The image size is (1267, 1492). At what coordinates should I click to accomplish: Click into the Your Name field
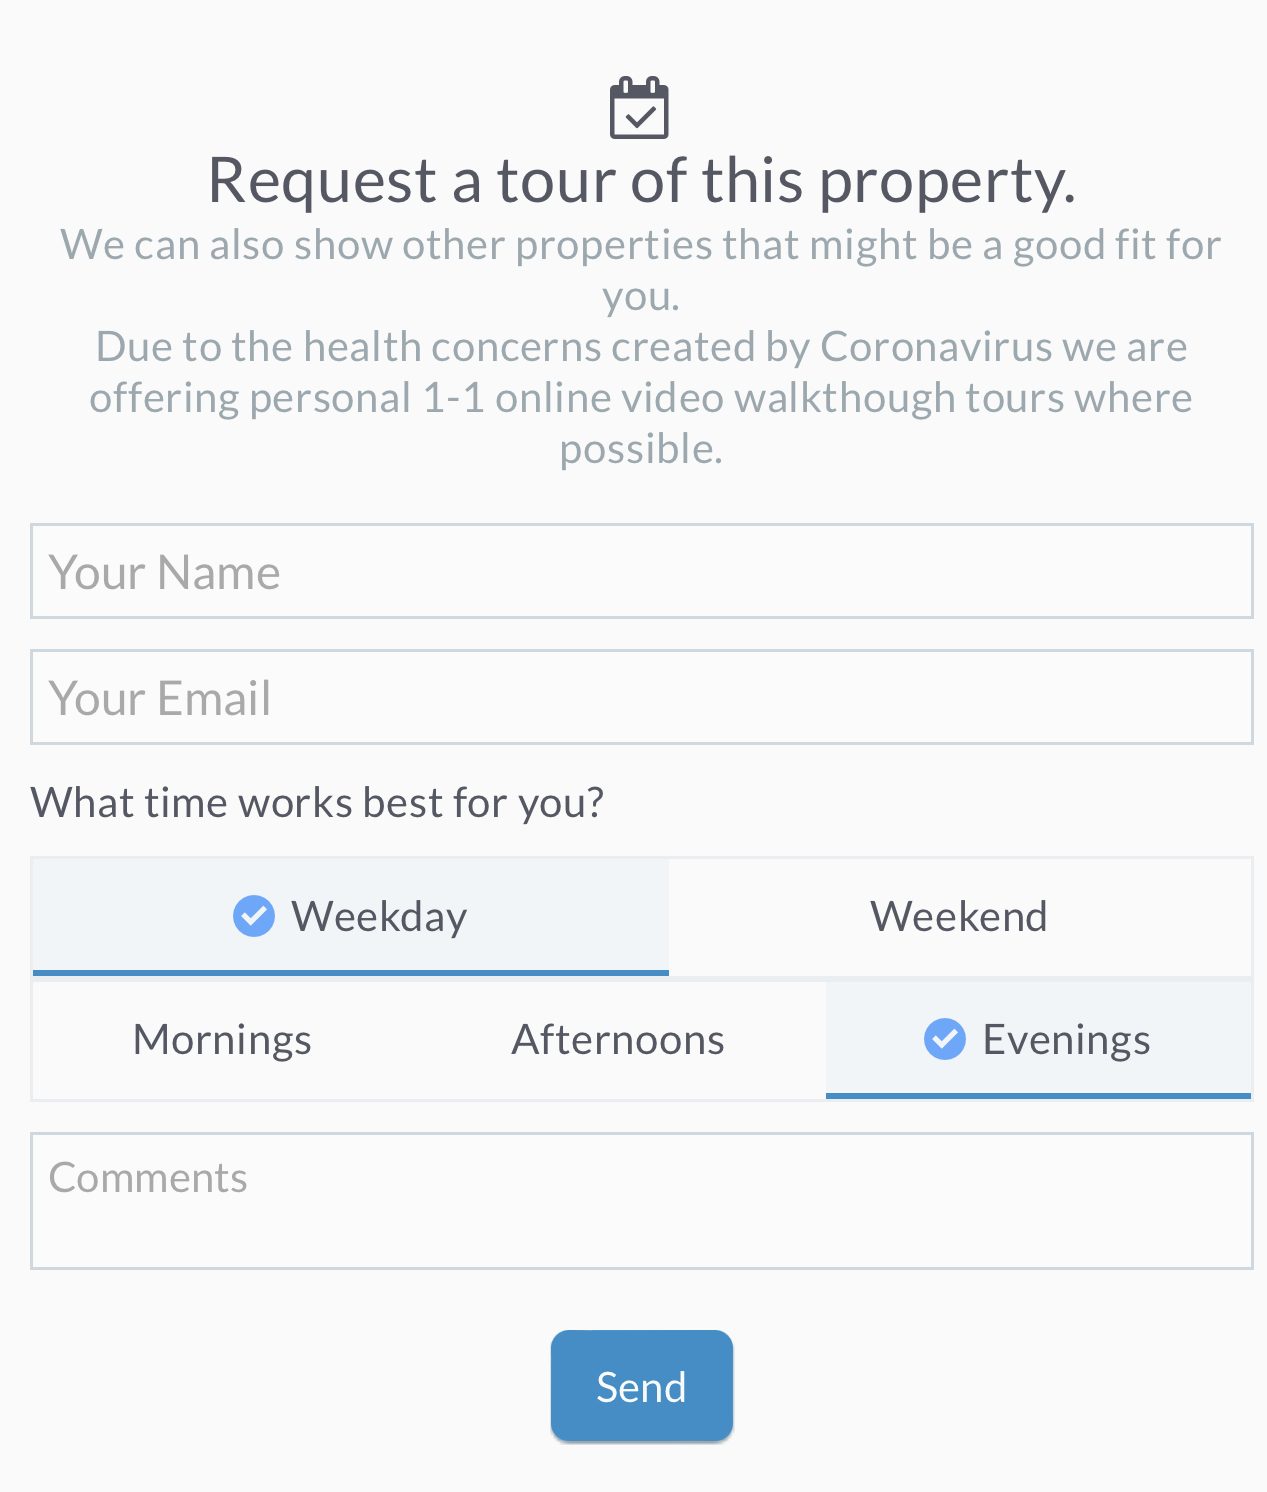tap(641, 572)
